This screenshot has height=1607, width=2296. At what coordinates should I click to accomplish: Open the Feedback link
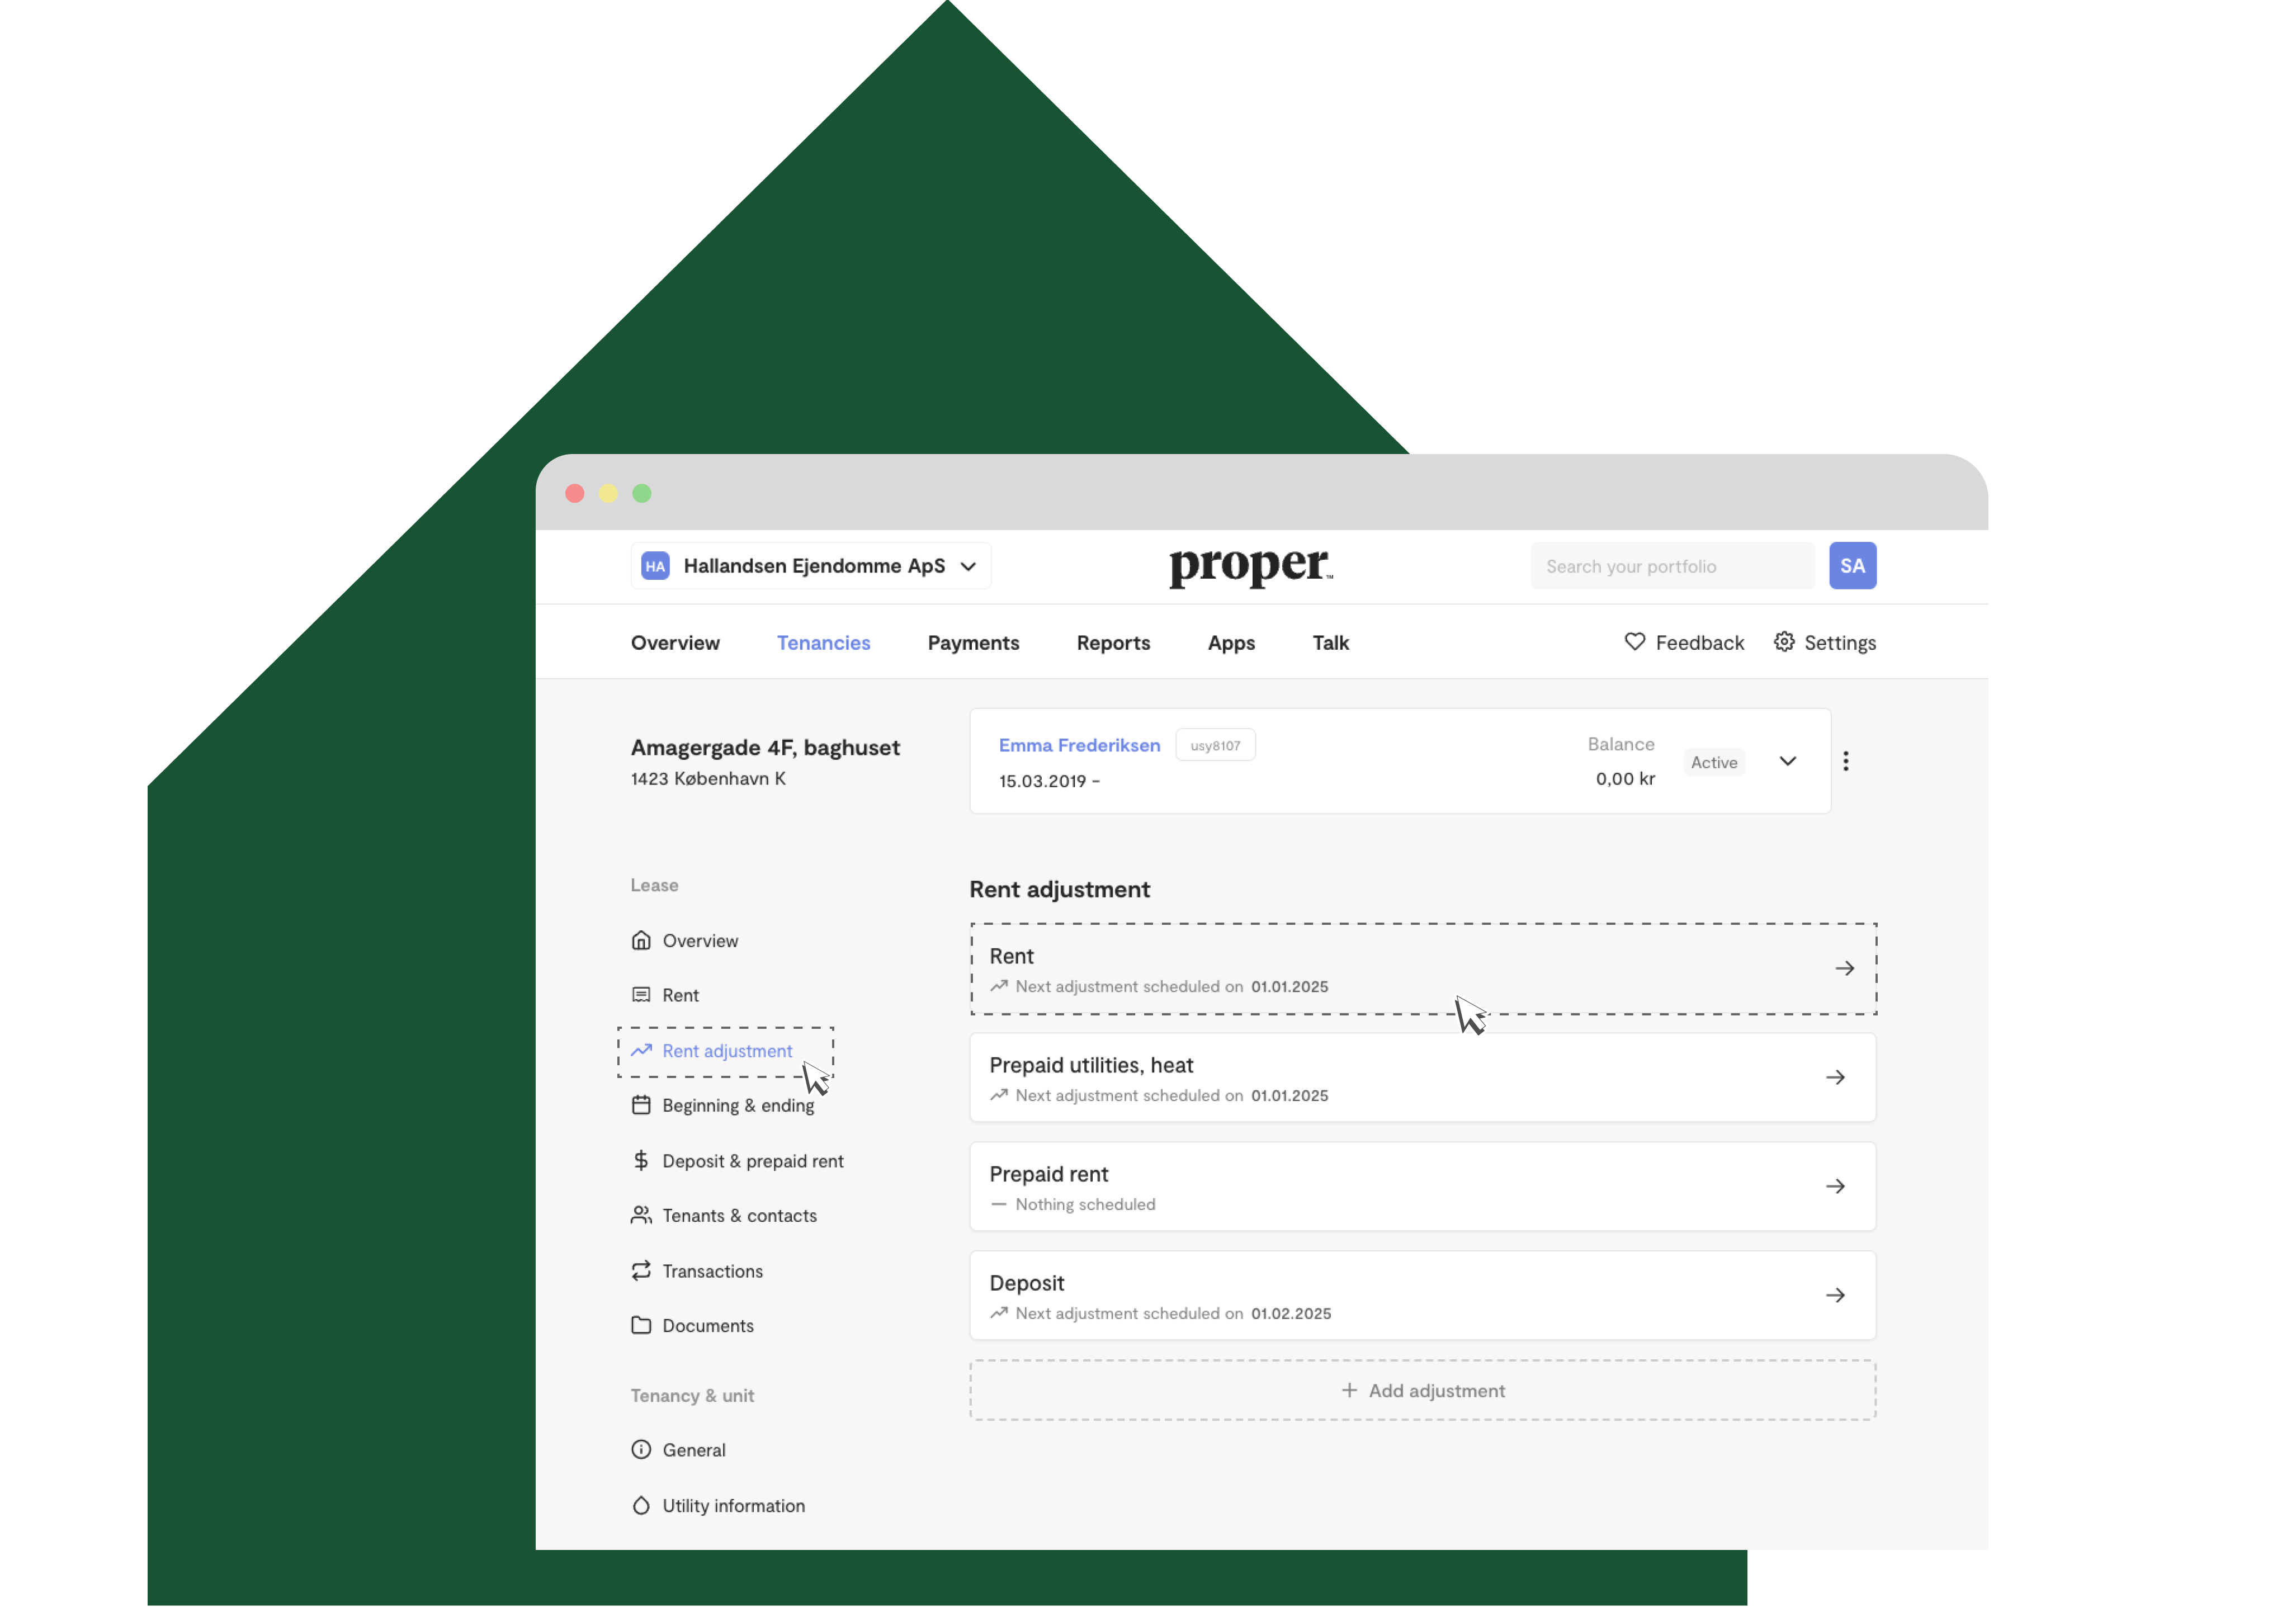[1699, 643]
